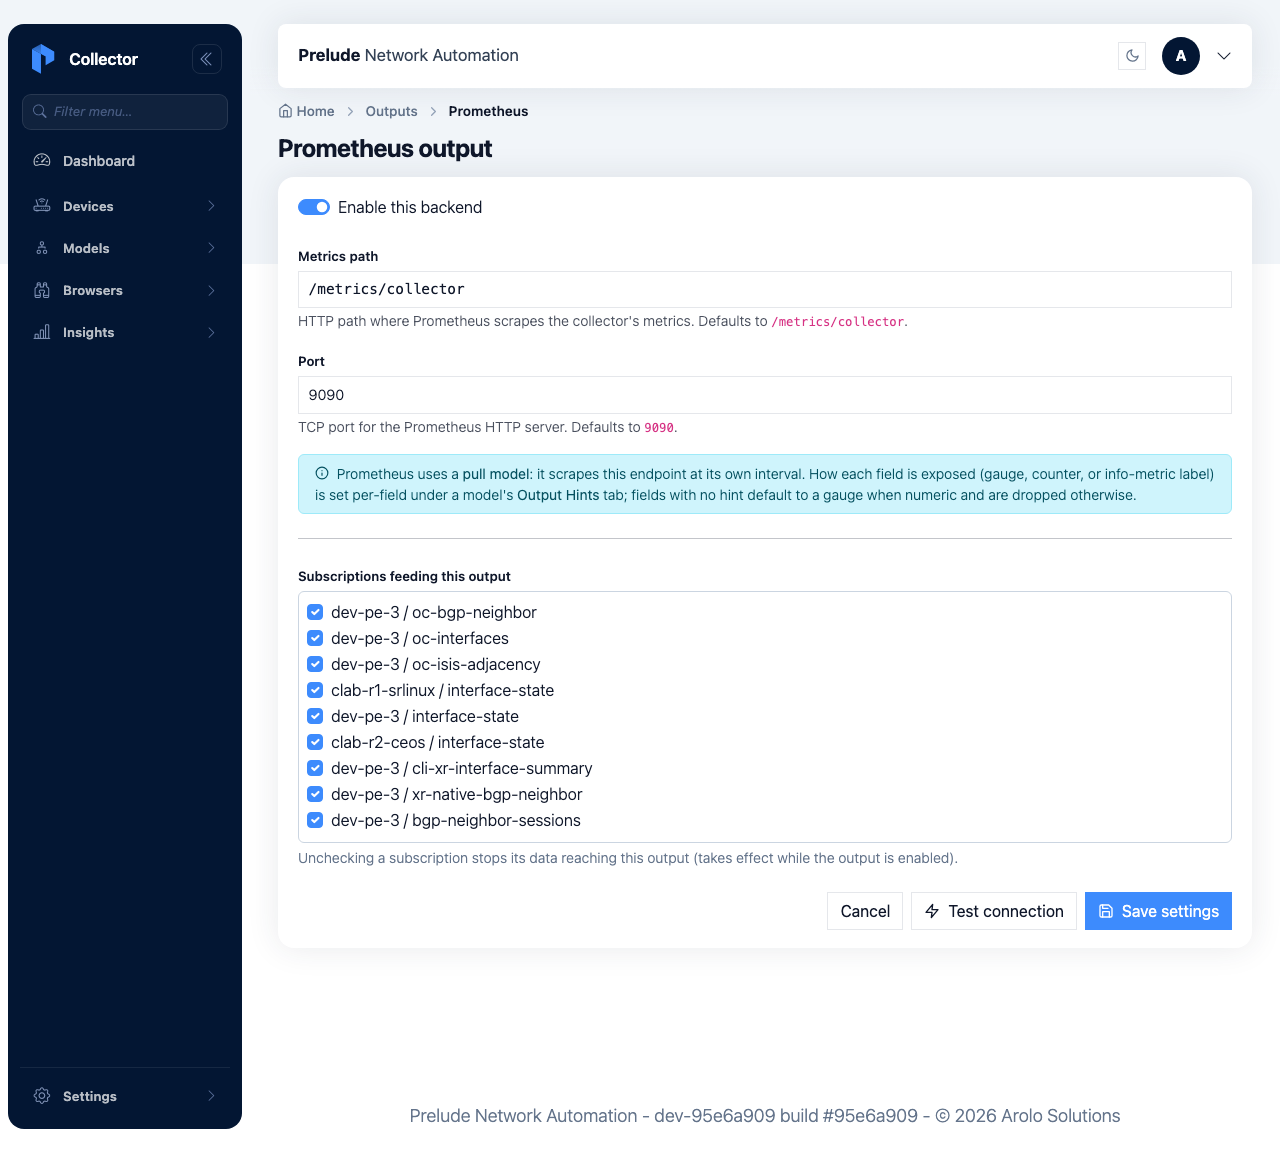This screenshot has width=1280, height=1153.
Task: Click the Insights bar chart icon
Action: click(x=42, y=332)
